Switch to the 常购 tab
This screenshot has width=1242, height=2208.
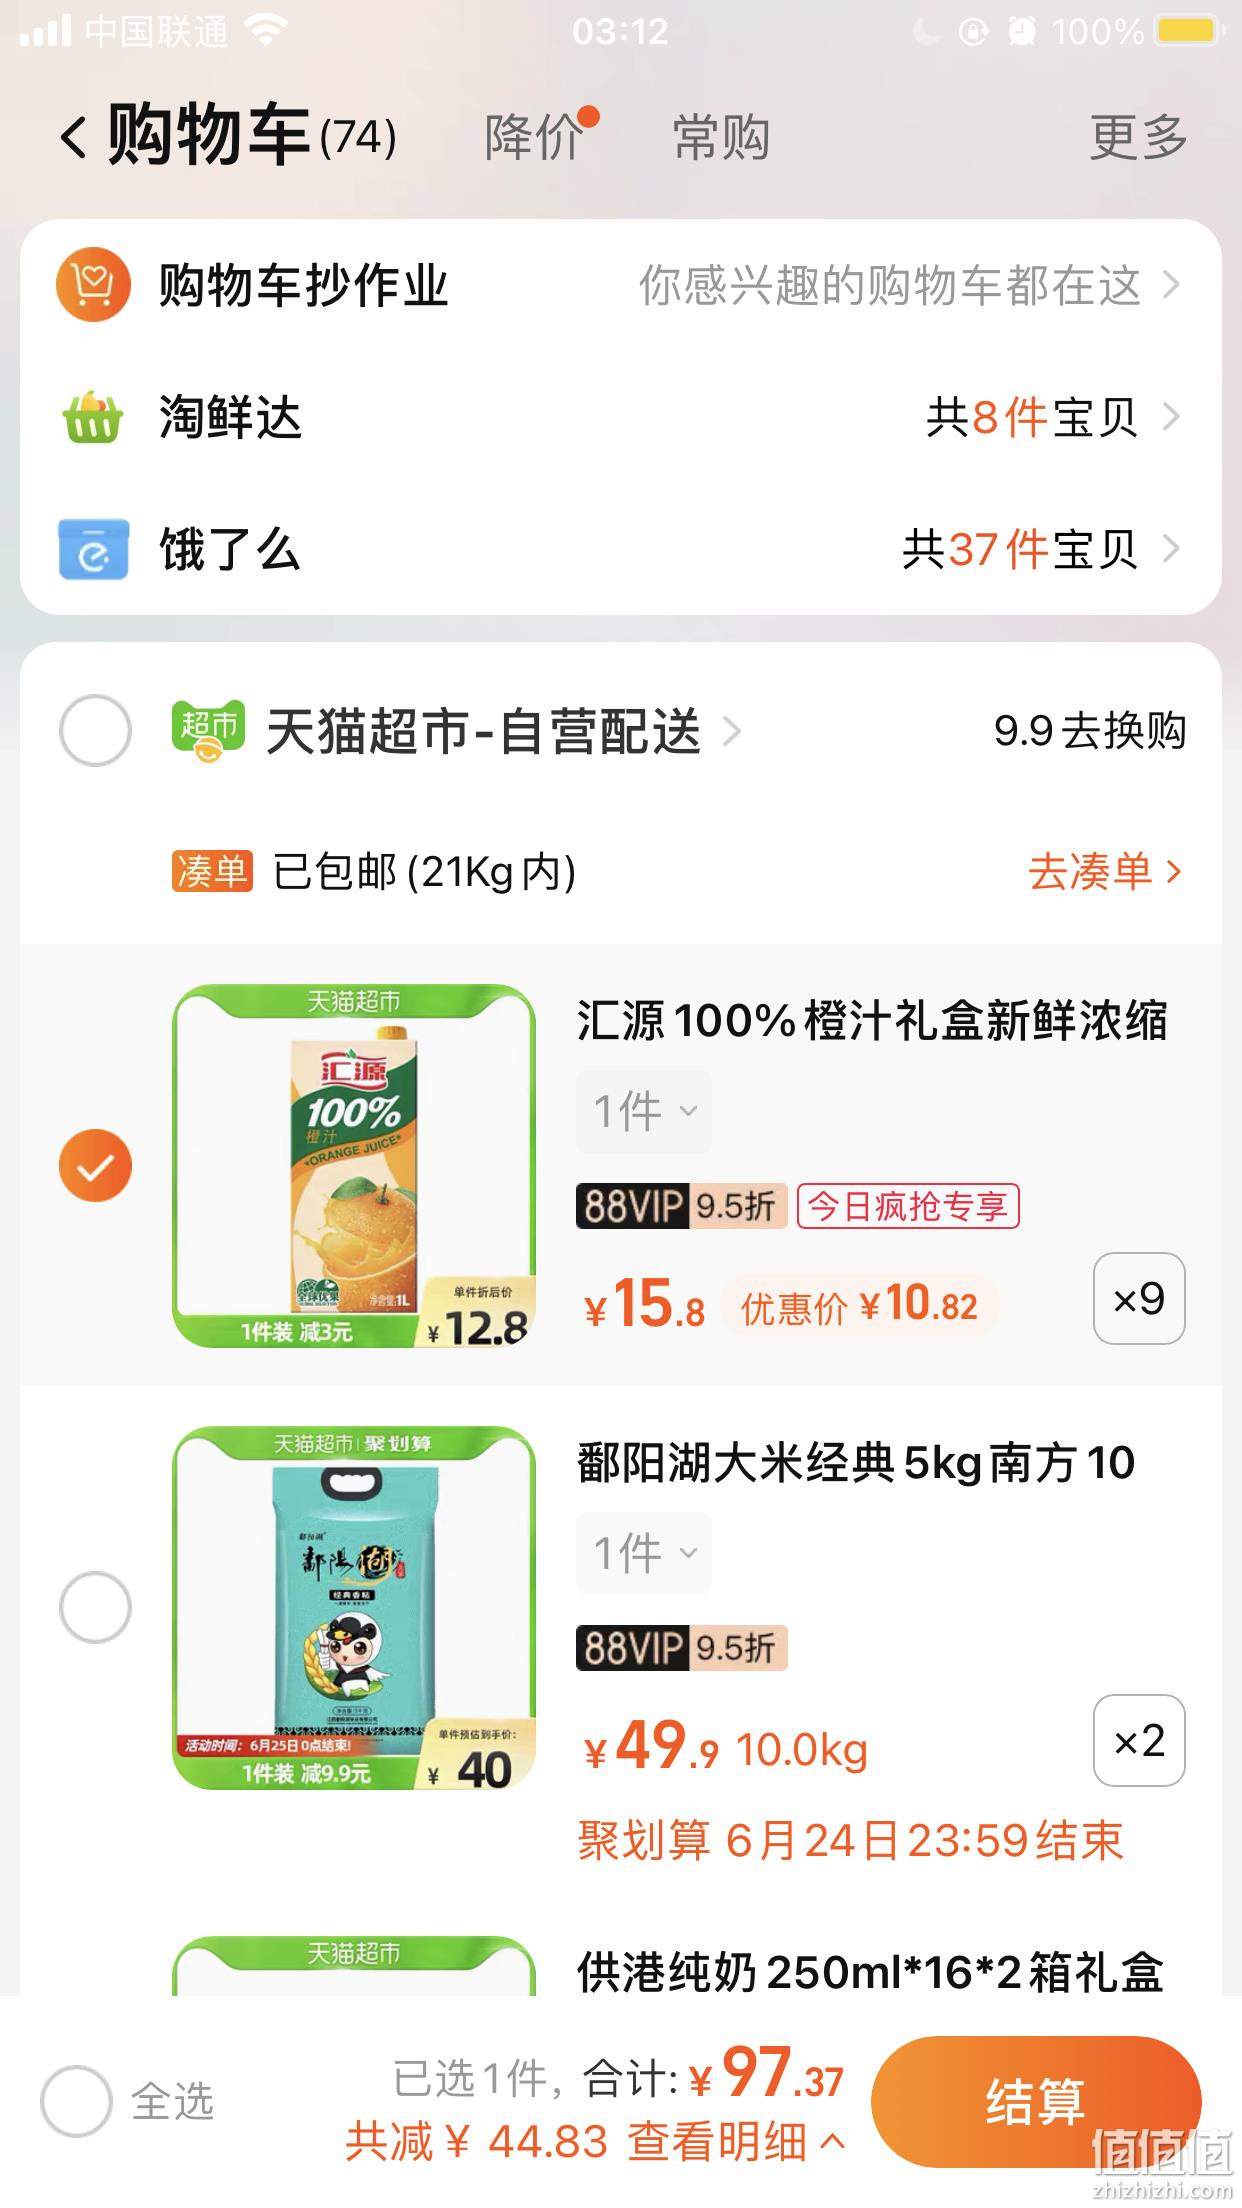coord(721,136)
